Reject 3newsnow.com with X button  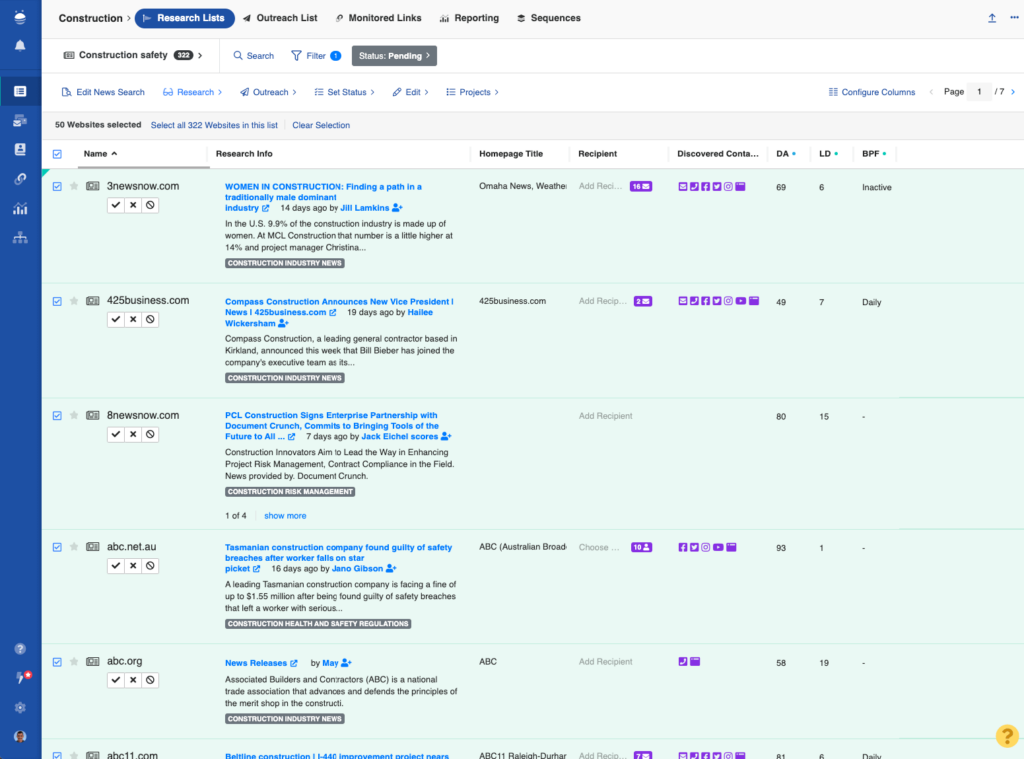point(133,205)
